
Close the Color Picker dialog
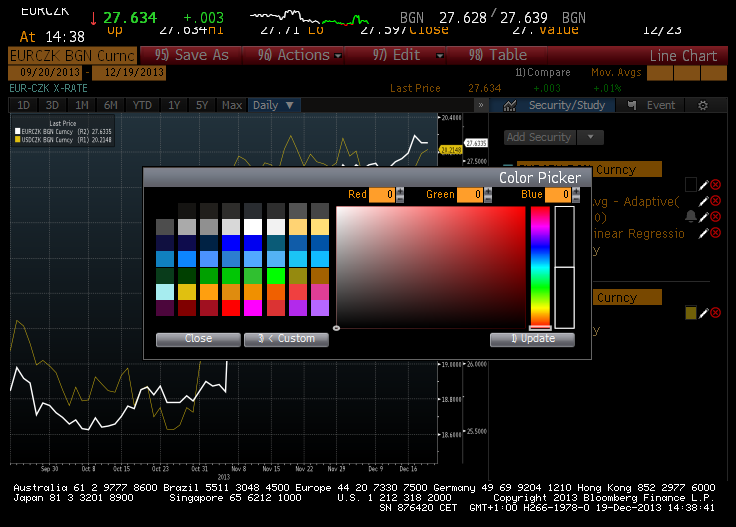point(198,339)
